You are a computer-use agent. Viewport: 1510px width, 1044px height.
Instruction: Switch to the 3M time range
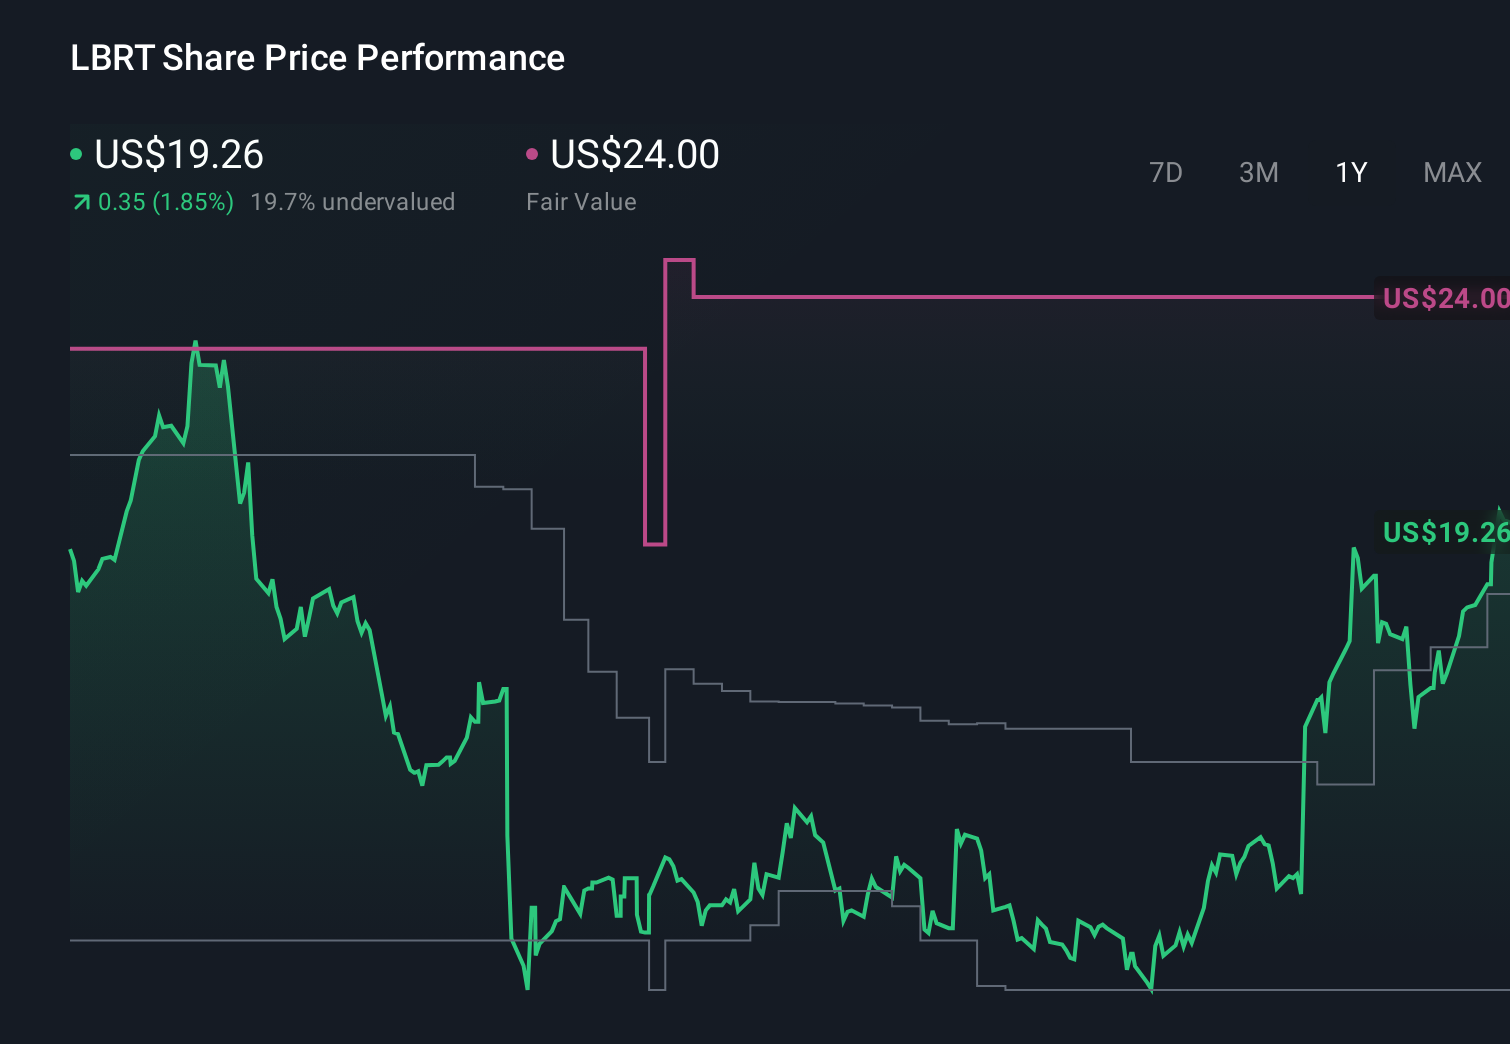pyautogui.click(x=1257, y=172)
